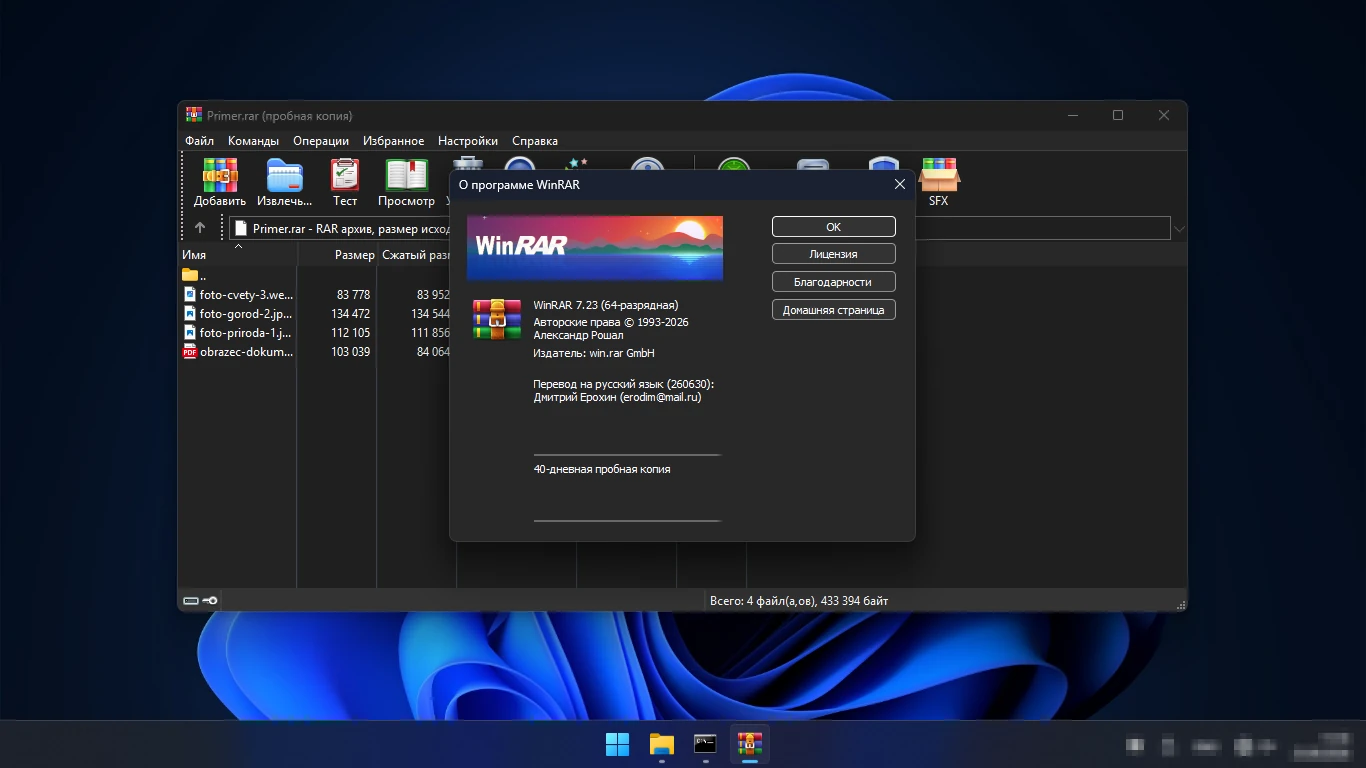Click the Добавить archive toolbar icon

220,175
